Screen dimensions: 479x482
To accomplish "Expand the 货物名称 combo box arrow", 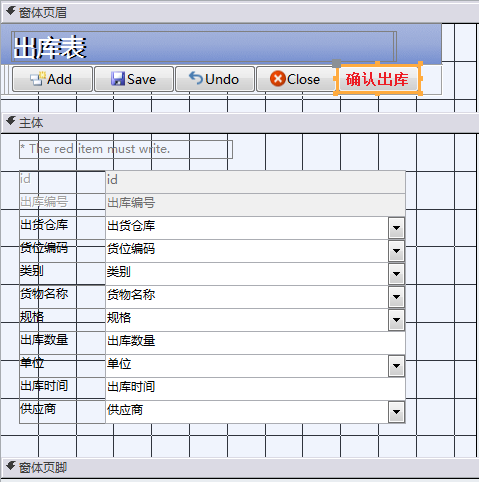I will pyautogui.click(x=396, y=297).
